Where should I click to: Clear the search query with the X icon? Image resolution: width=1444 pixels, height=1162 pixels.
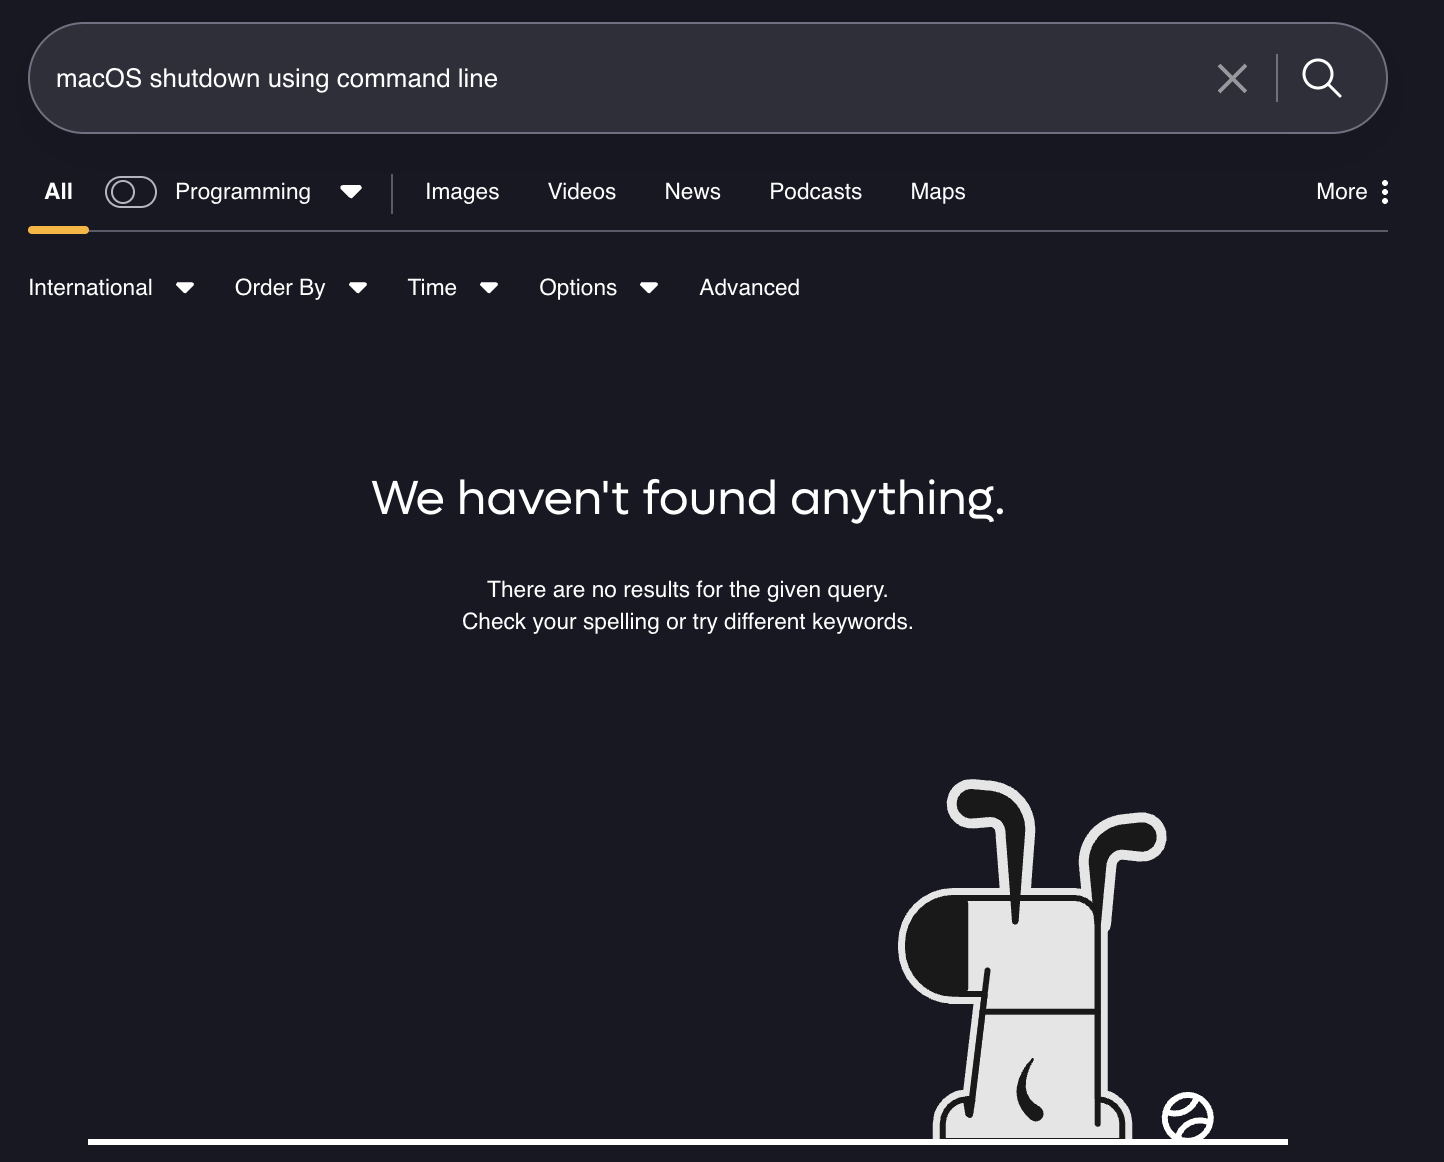tap(1232, 78)
